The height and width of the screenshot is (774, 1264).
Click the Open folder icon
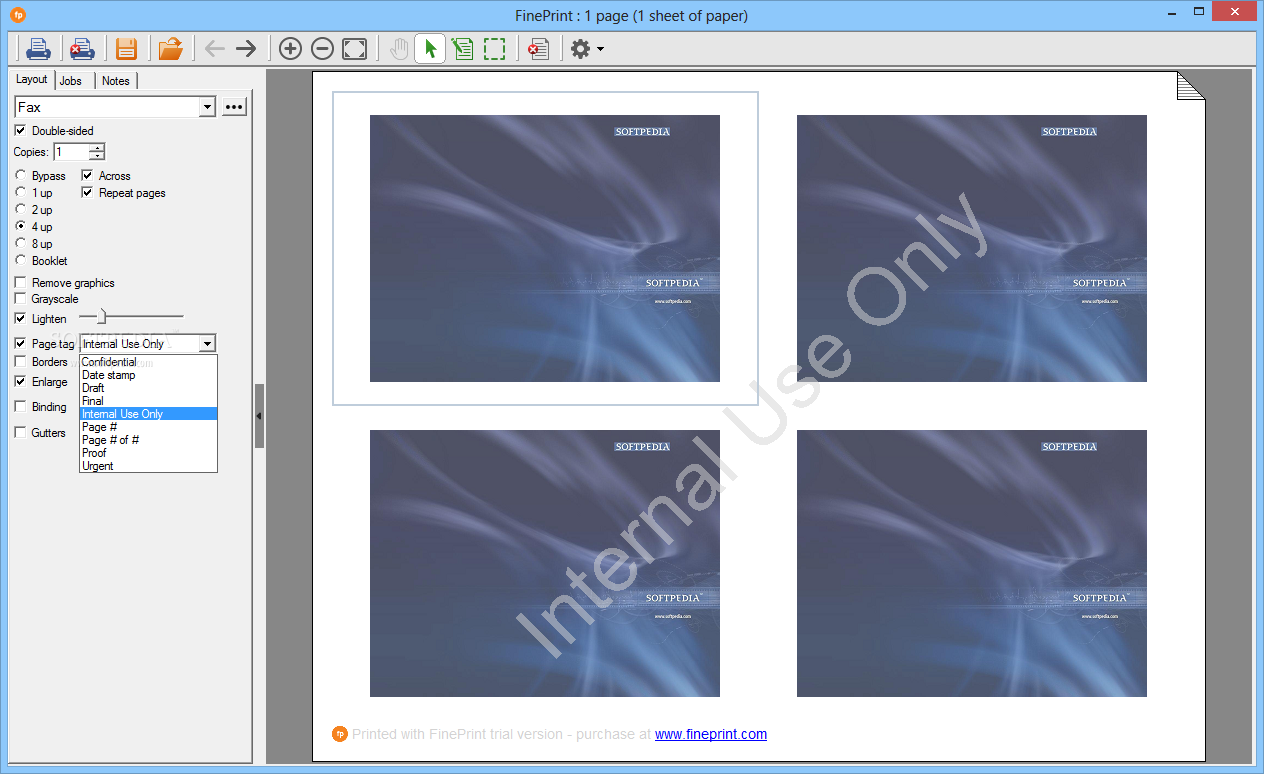pos(171,48)
